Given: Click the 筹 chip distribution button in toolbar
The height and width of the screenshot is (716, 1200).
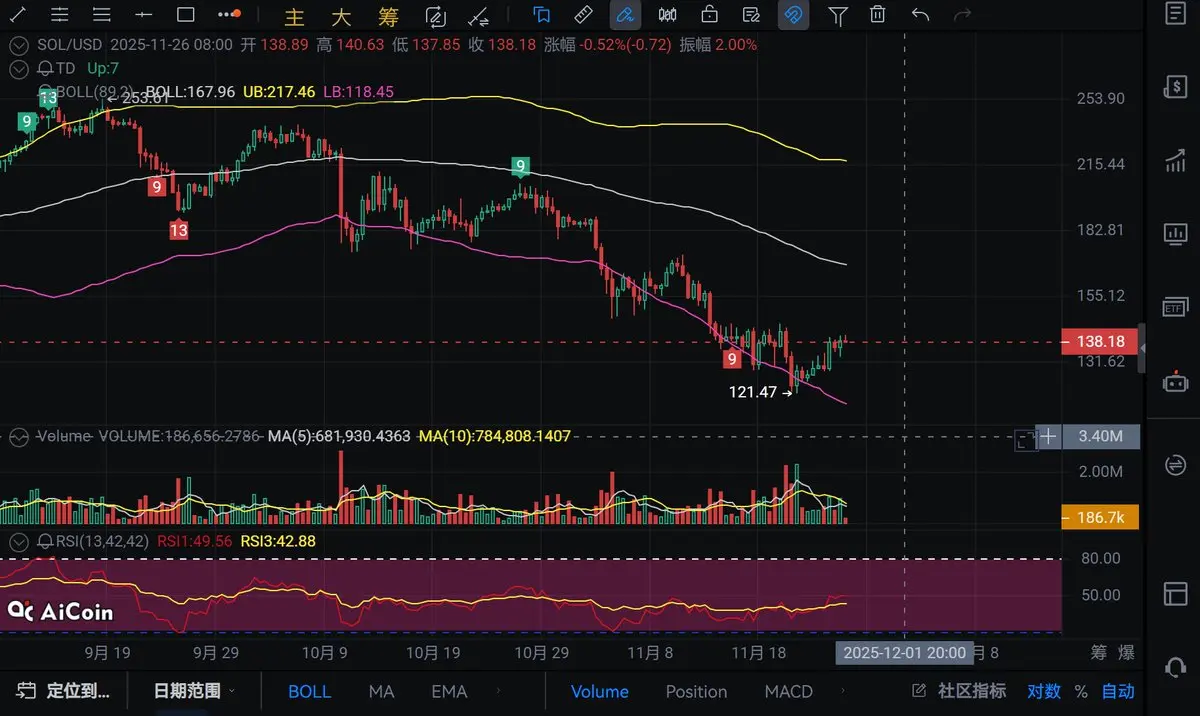Looking at the screenshot, I should coord(389,17).
